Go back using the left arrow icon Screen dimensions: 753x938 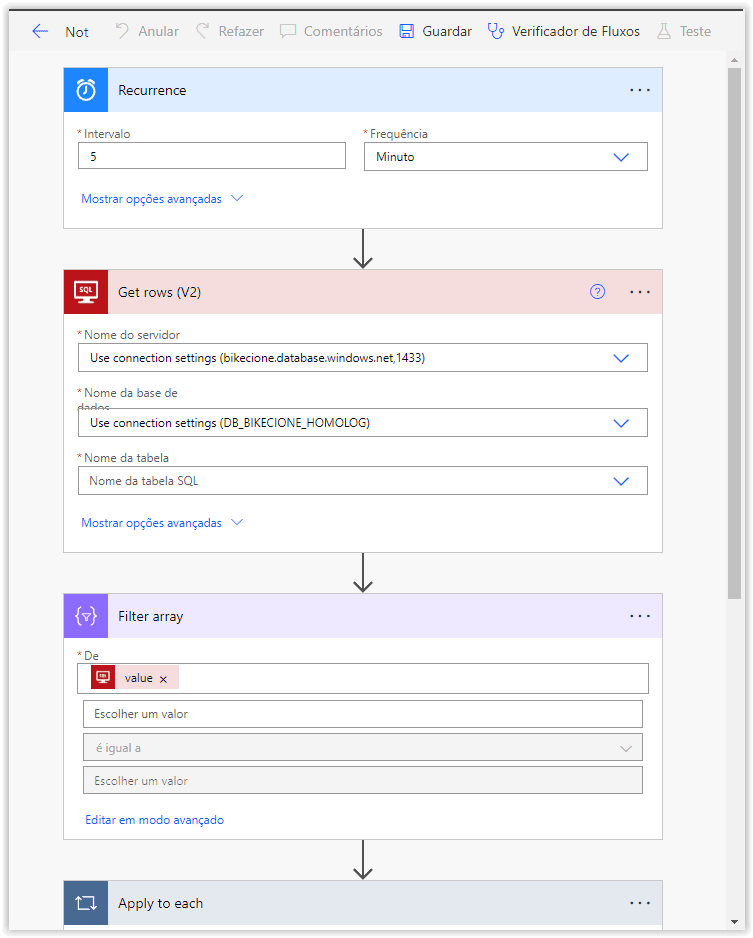pos(39,31)
